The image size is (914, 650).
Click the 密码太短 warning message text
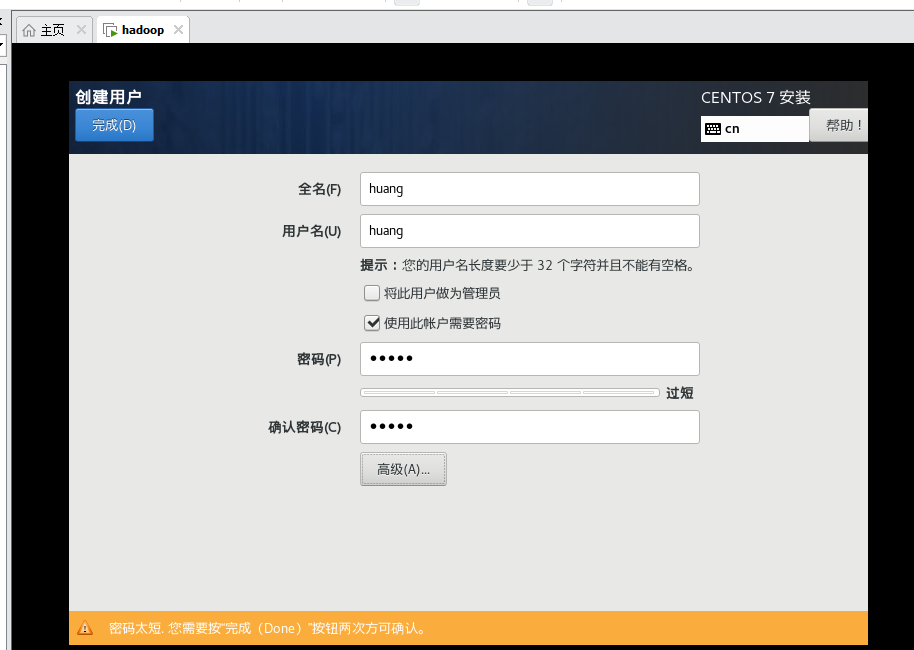pyautogui.click(x=267, y=628)
